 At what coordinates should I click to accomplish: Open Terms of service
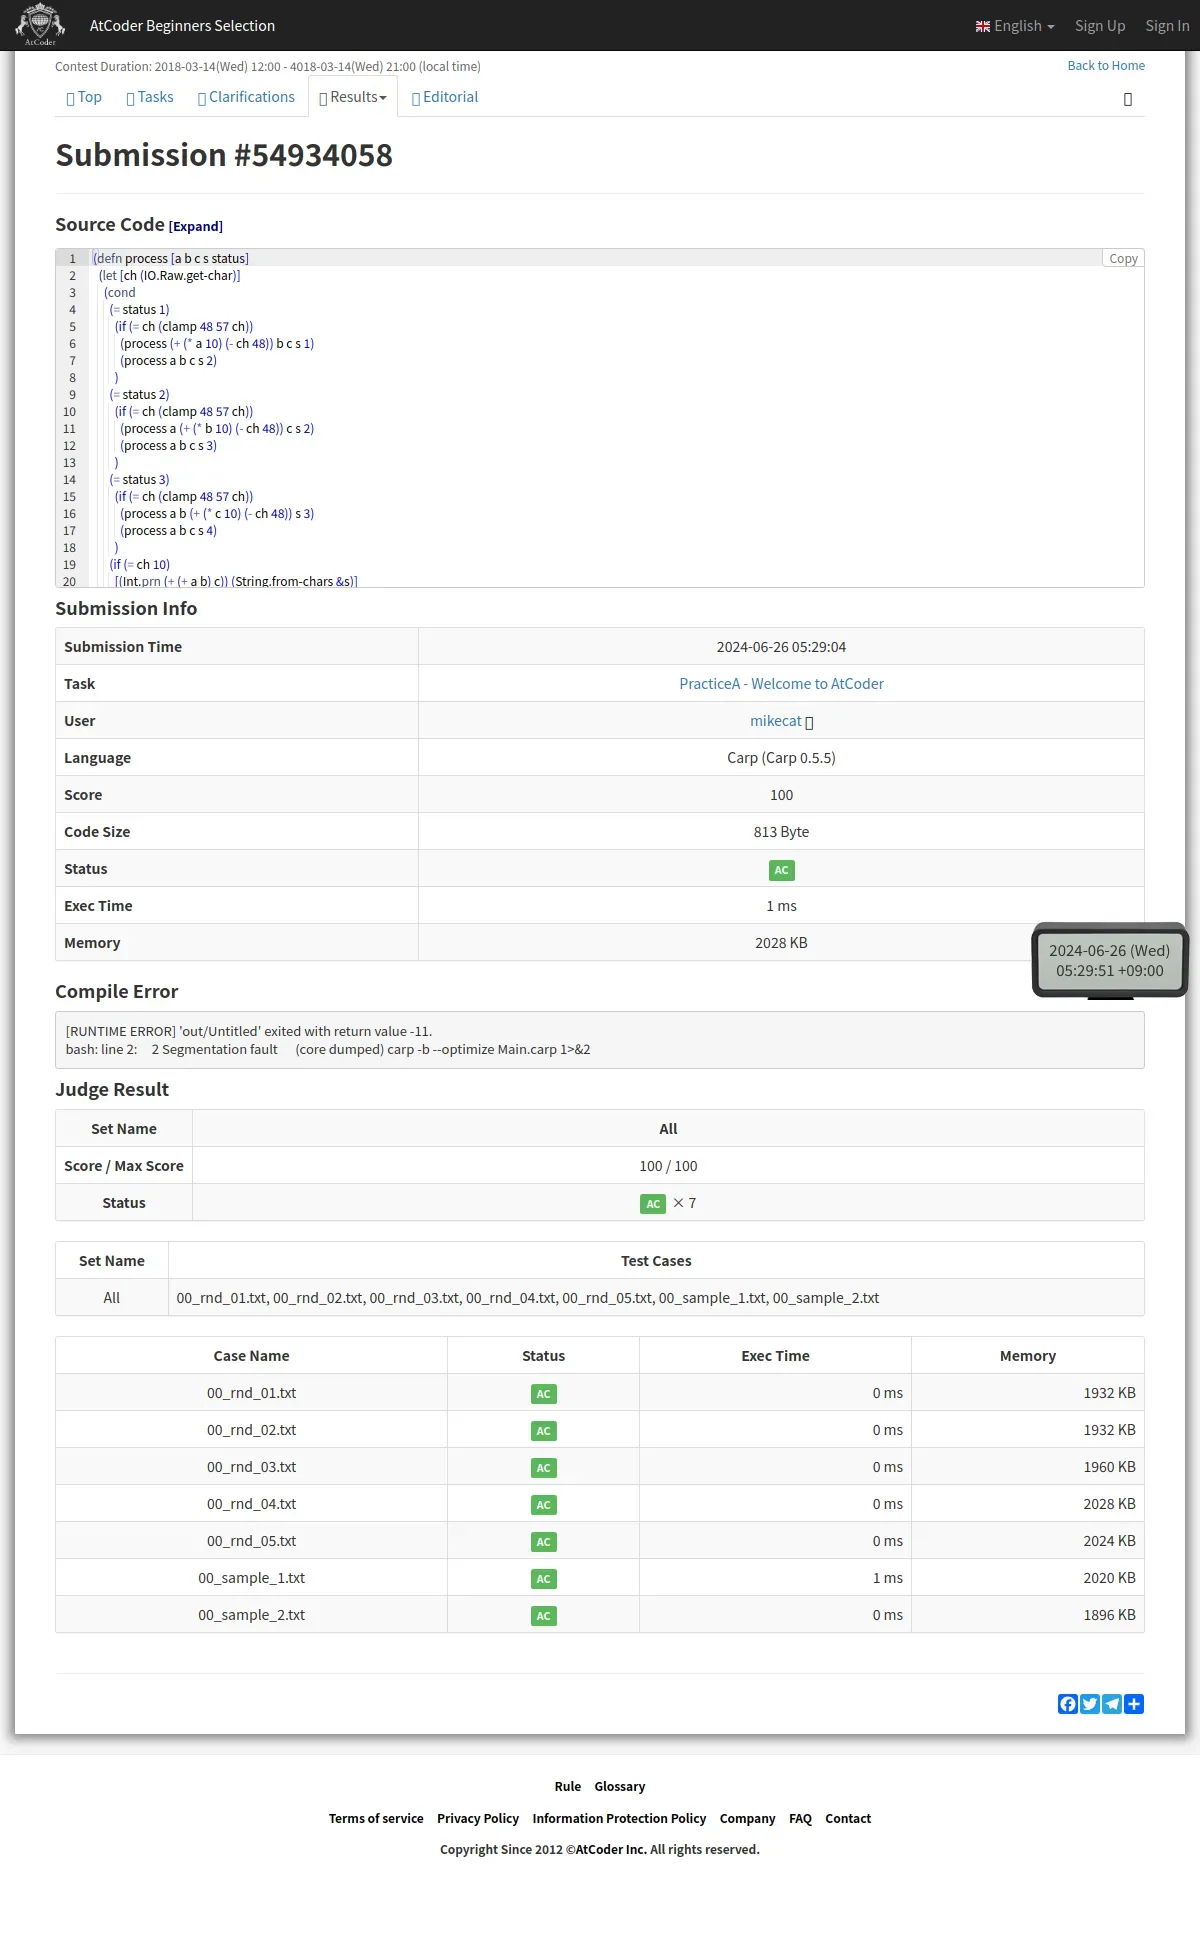coord(376,1819)
